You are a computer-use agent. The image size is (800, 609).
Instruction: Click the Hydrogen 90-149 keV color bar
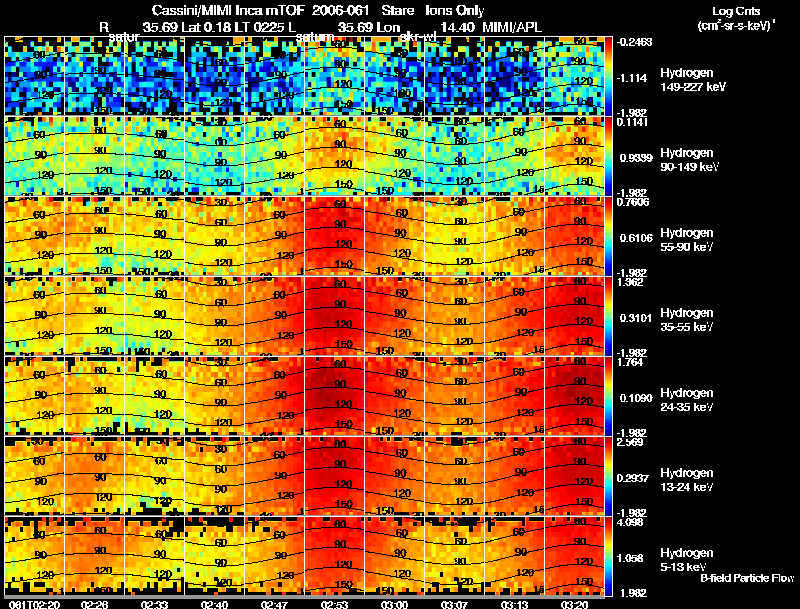coord(610,156)
